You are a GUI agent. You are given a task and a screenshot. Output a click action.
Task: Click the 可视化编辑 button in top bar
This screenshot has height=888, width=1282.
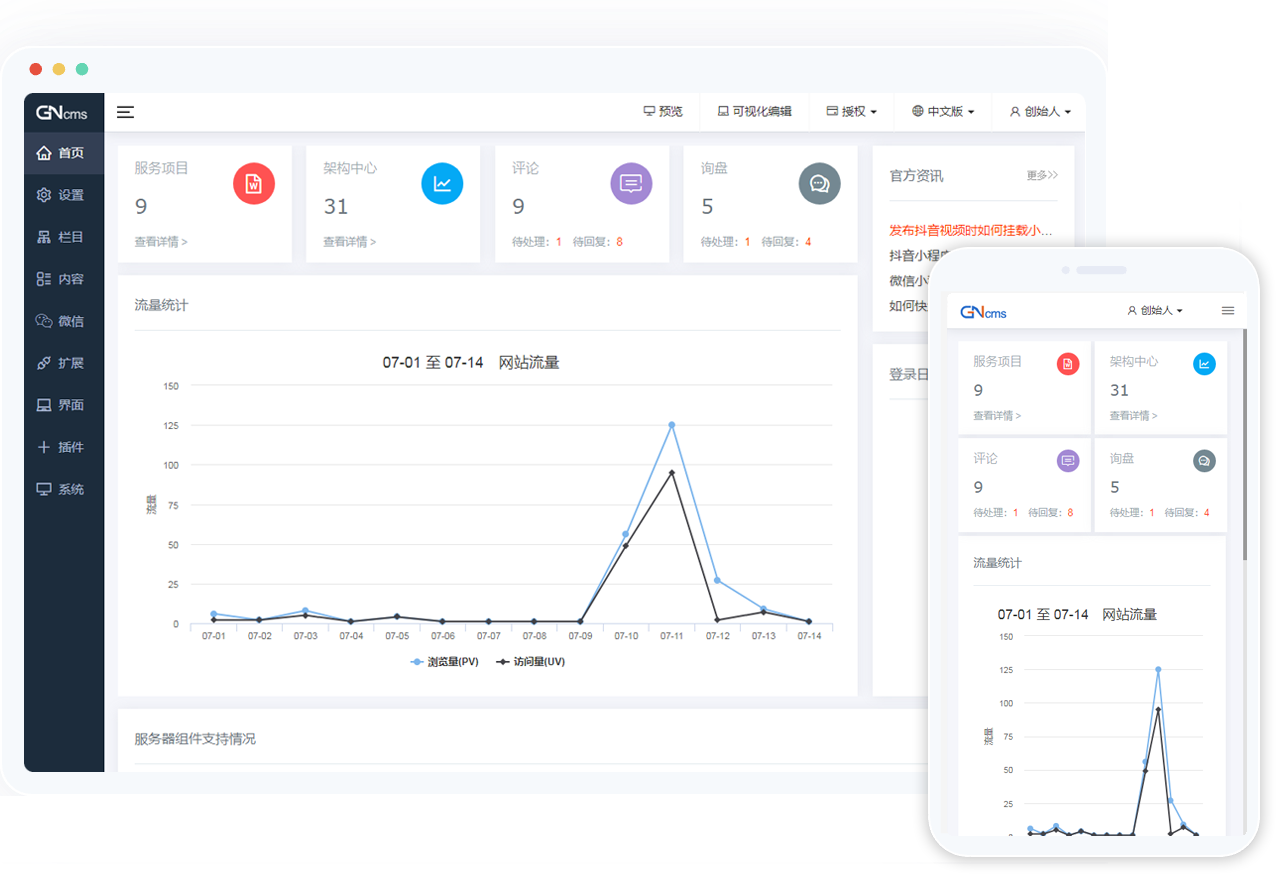coord(755,112)
